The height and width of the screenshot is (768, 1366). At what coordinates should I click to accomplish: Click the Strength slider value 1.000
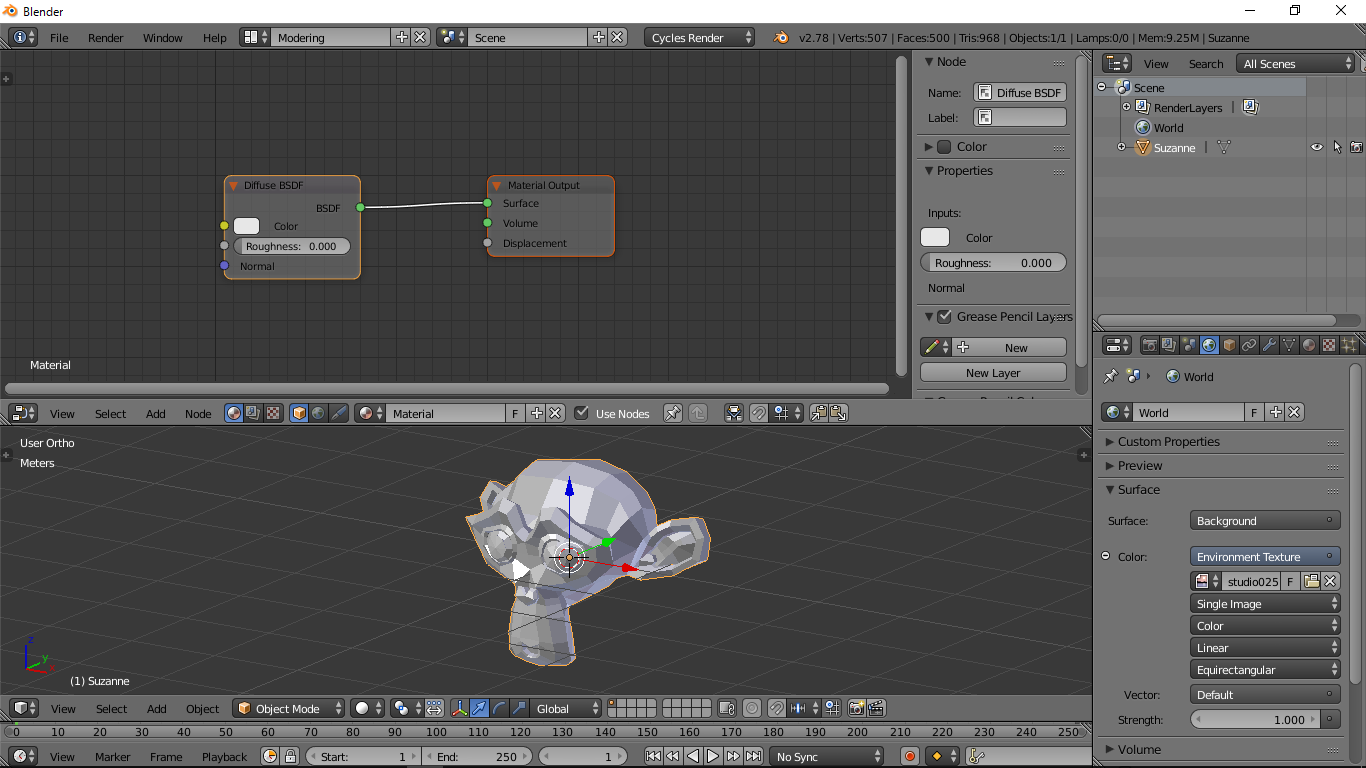point(1256,719)
